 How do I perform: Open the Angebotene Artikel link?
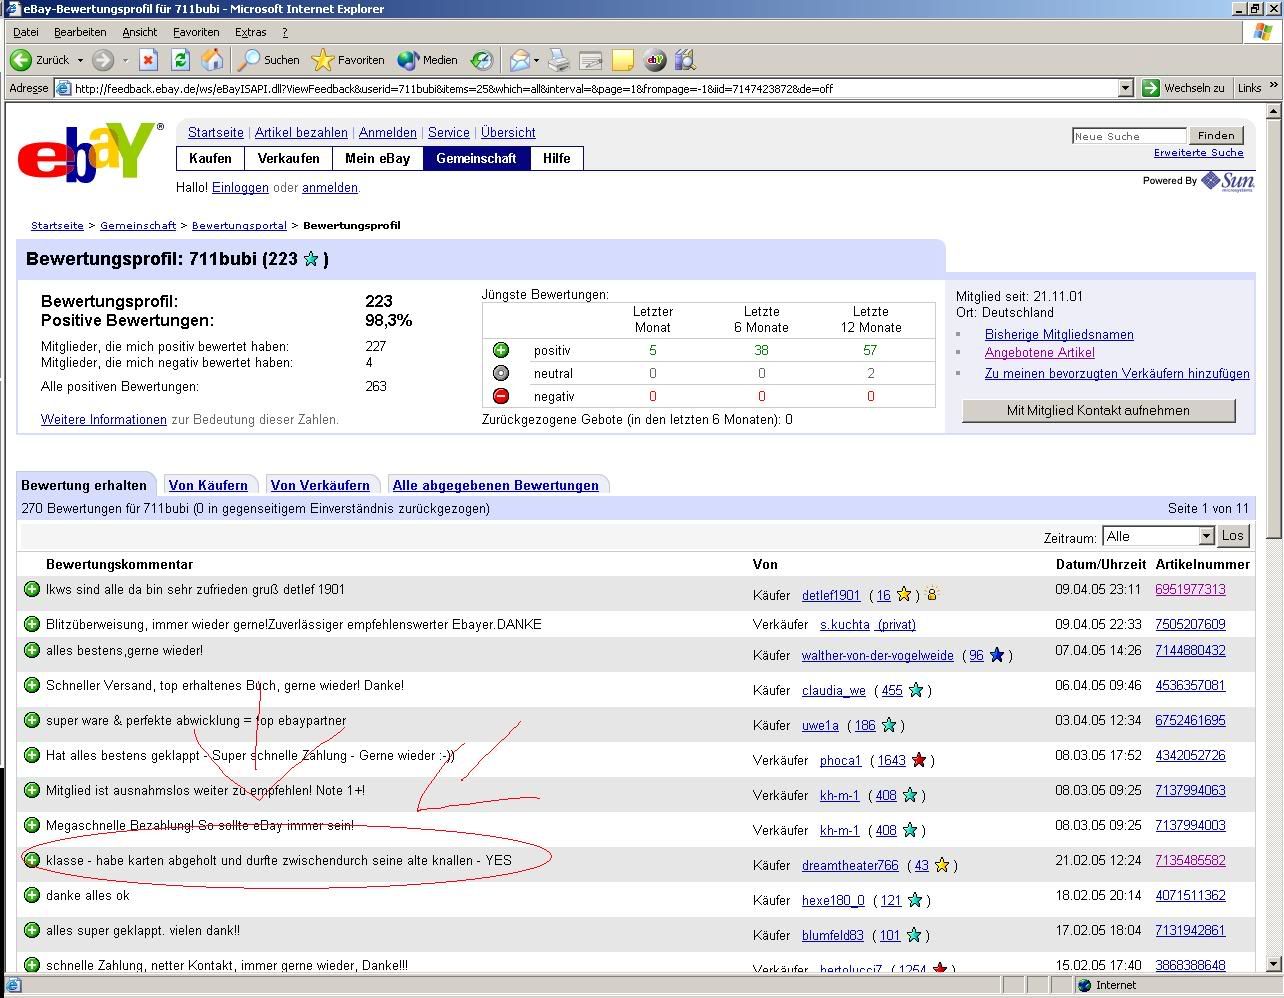(1039, 352)
